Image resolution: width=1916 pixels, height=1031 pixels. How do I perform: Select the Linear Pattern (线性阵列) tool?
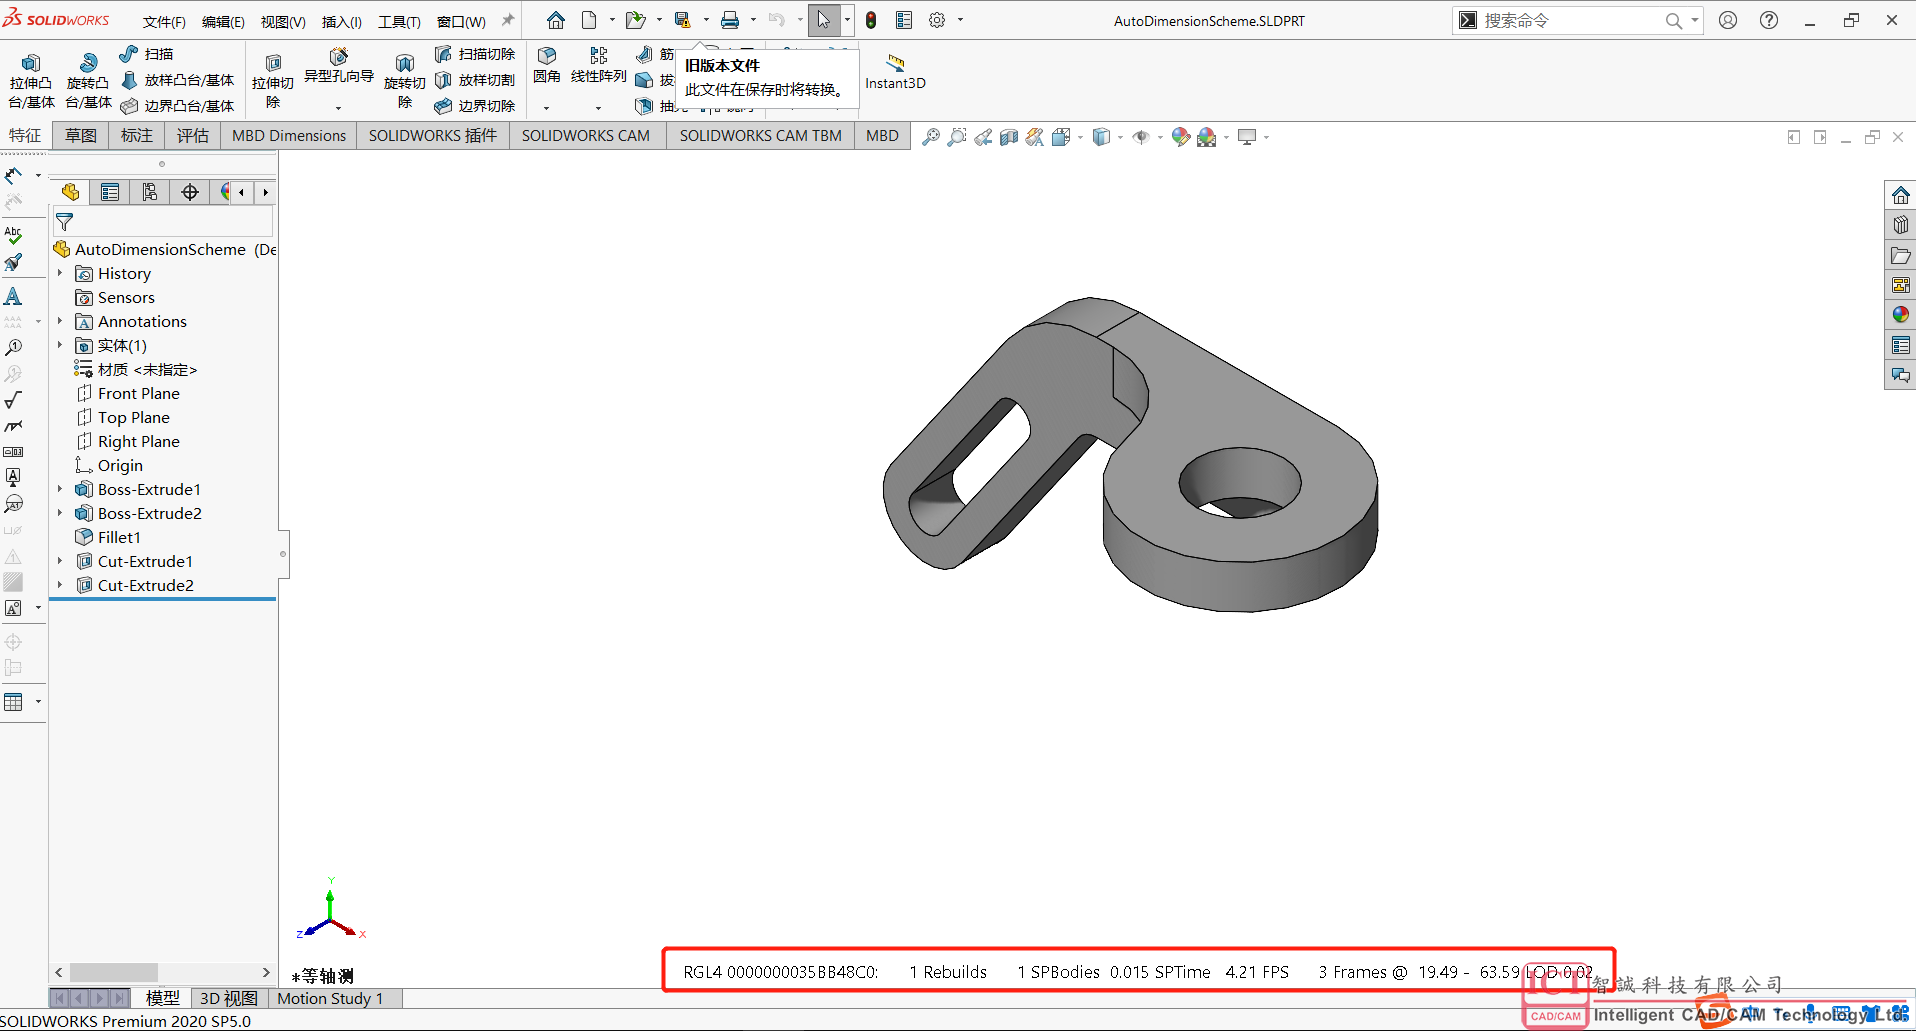pos(598,64)
